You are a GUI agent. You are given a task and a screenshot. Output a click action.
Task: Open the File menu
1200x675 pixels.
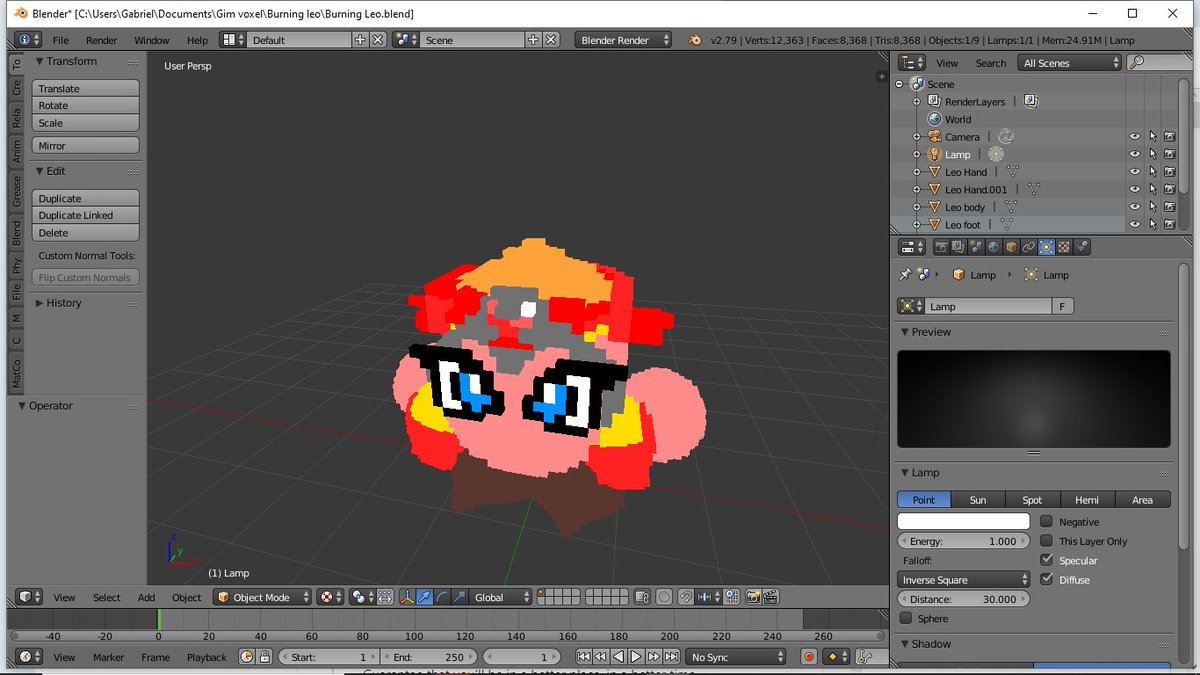[x=61, y=40]
